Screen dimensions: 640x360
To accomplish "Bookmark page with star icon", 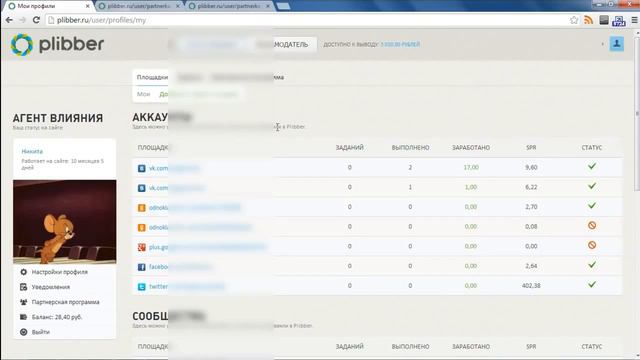I will pos(574,20).
